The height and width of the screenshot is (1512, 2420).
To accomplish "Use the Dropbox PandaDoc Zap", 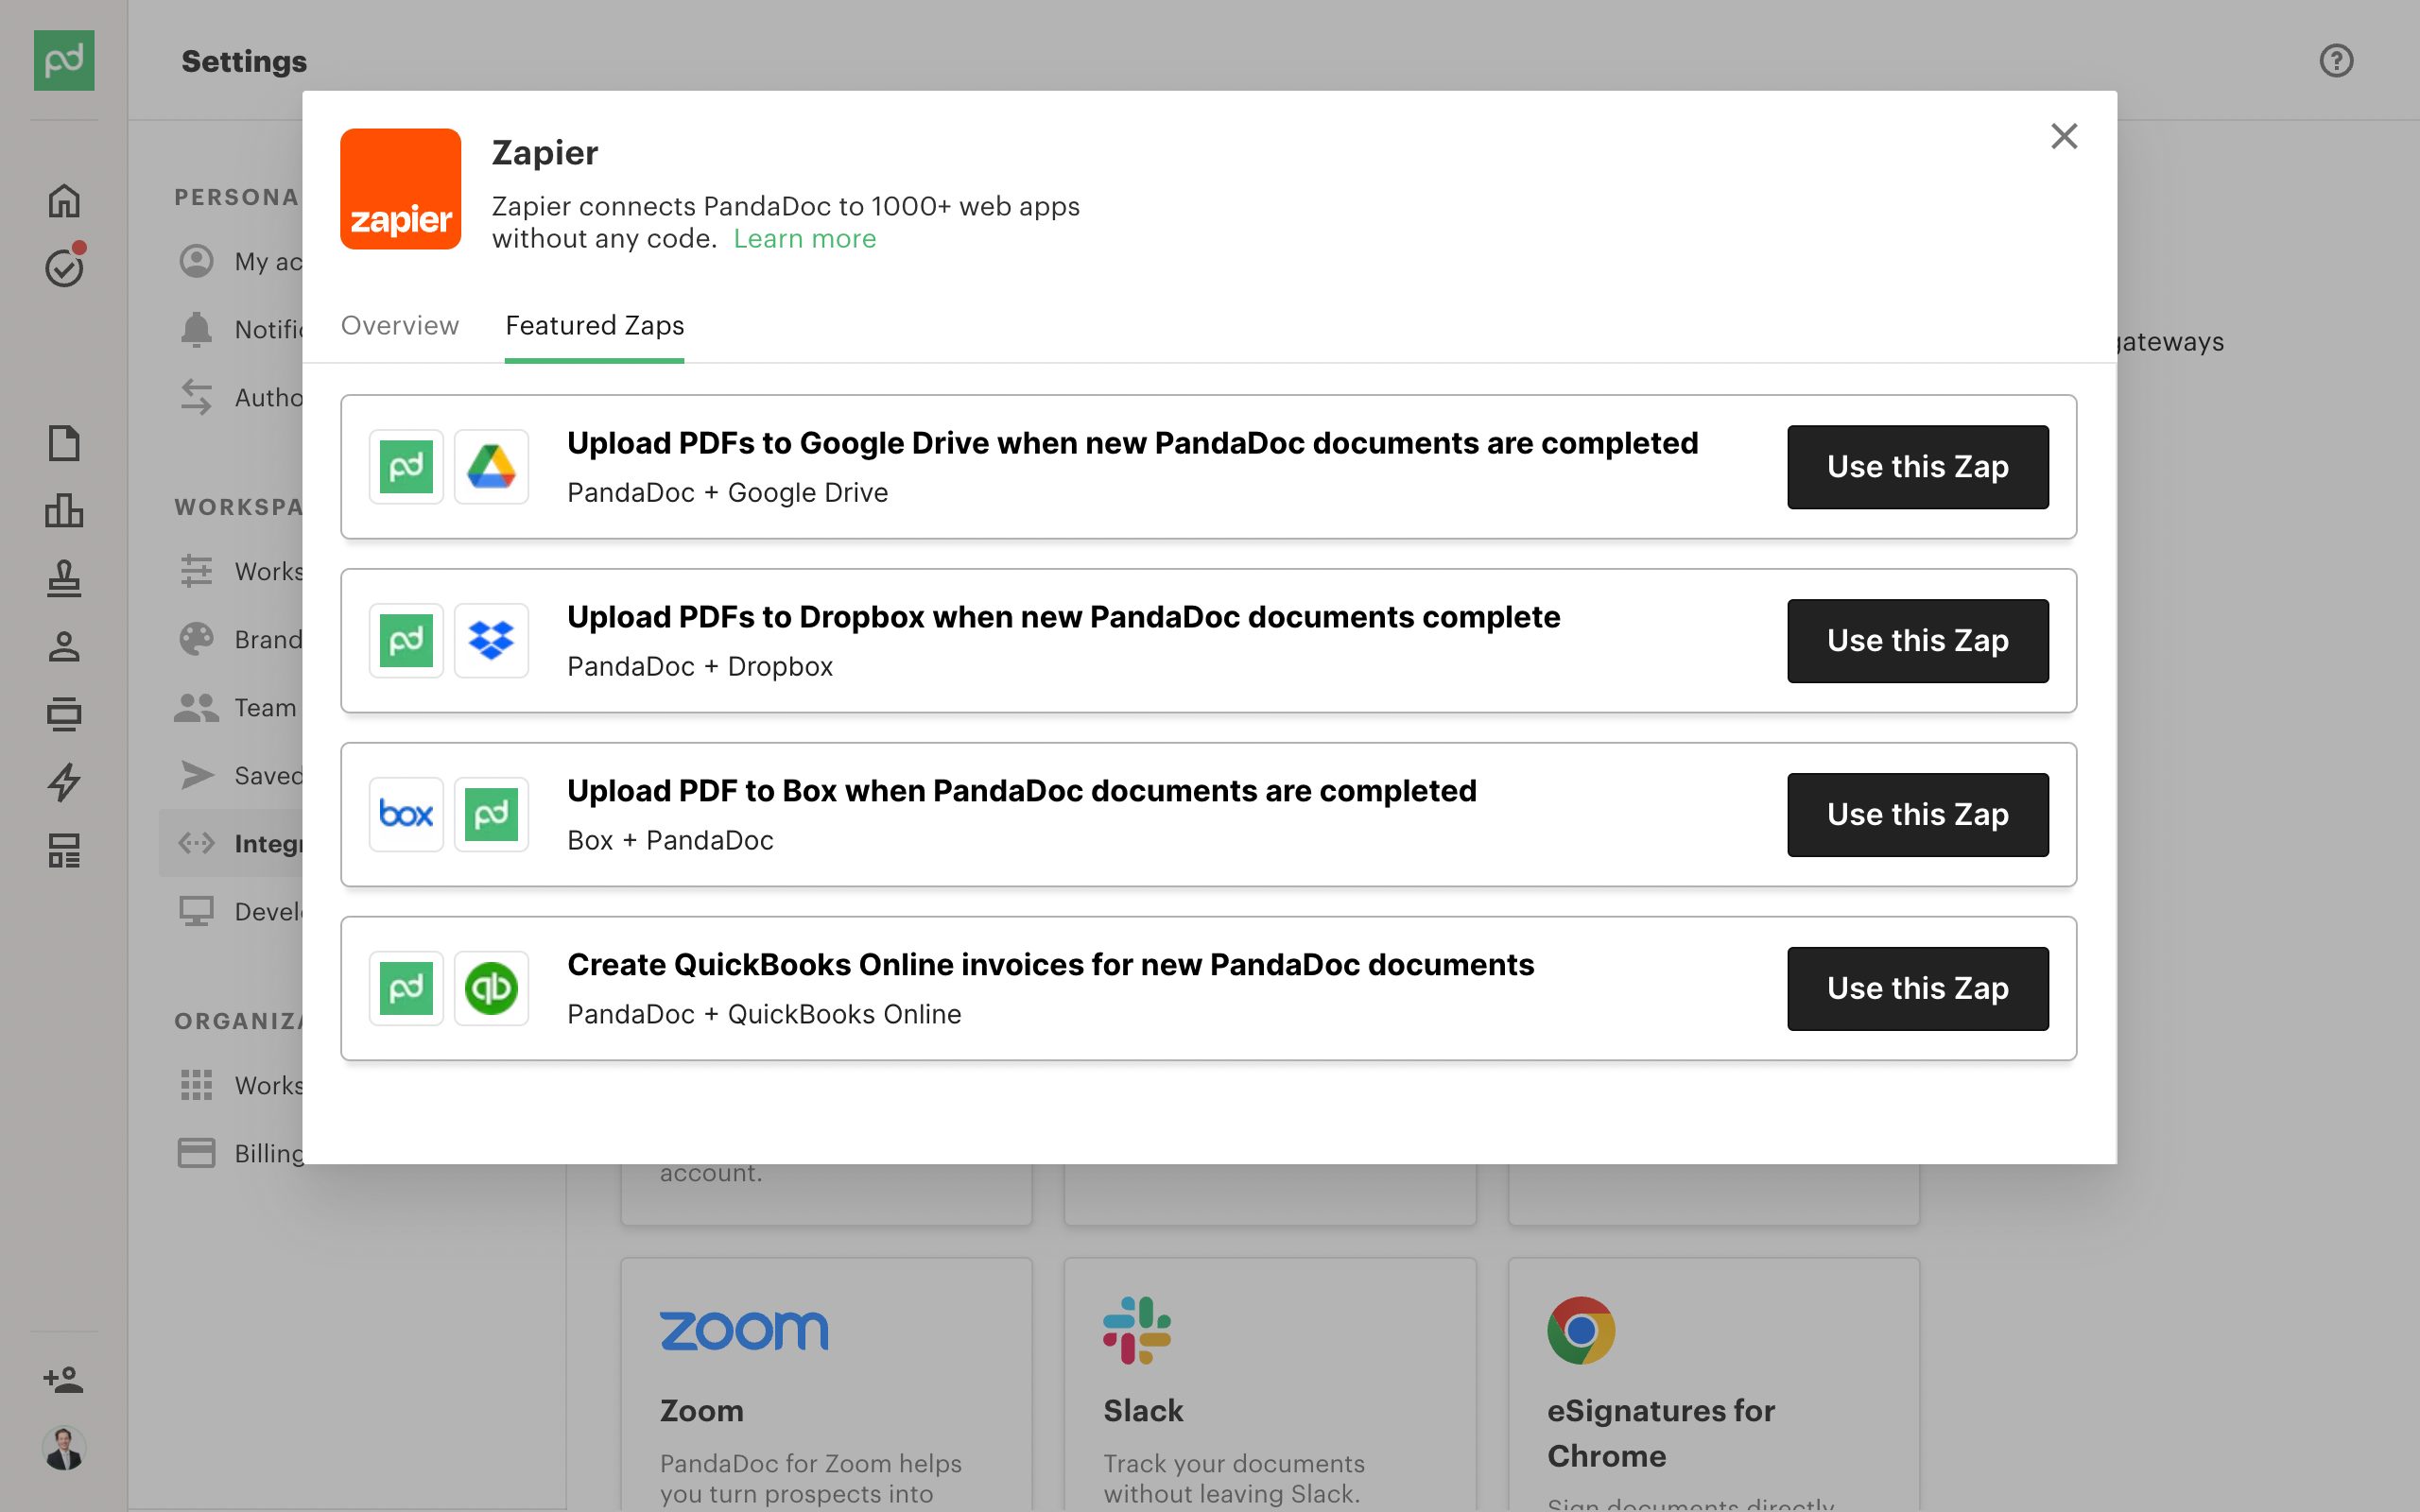I will click(1916, 639).
